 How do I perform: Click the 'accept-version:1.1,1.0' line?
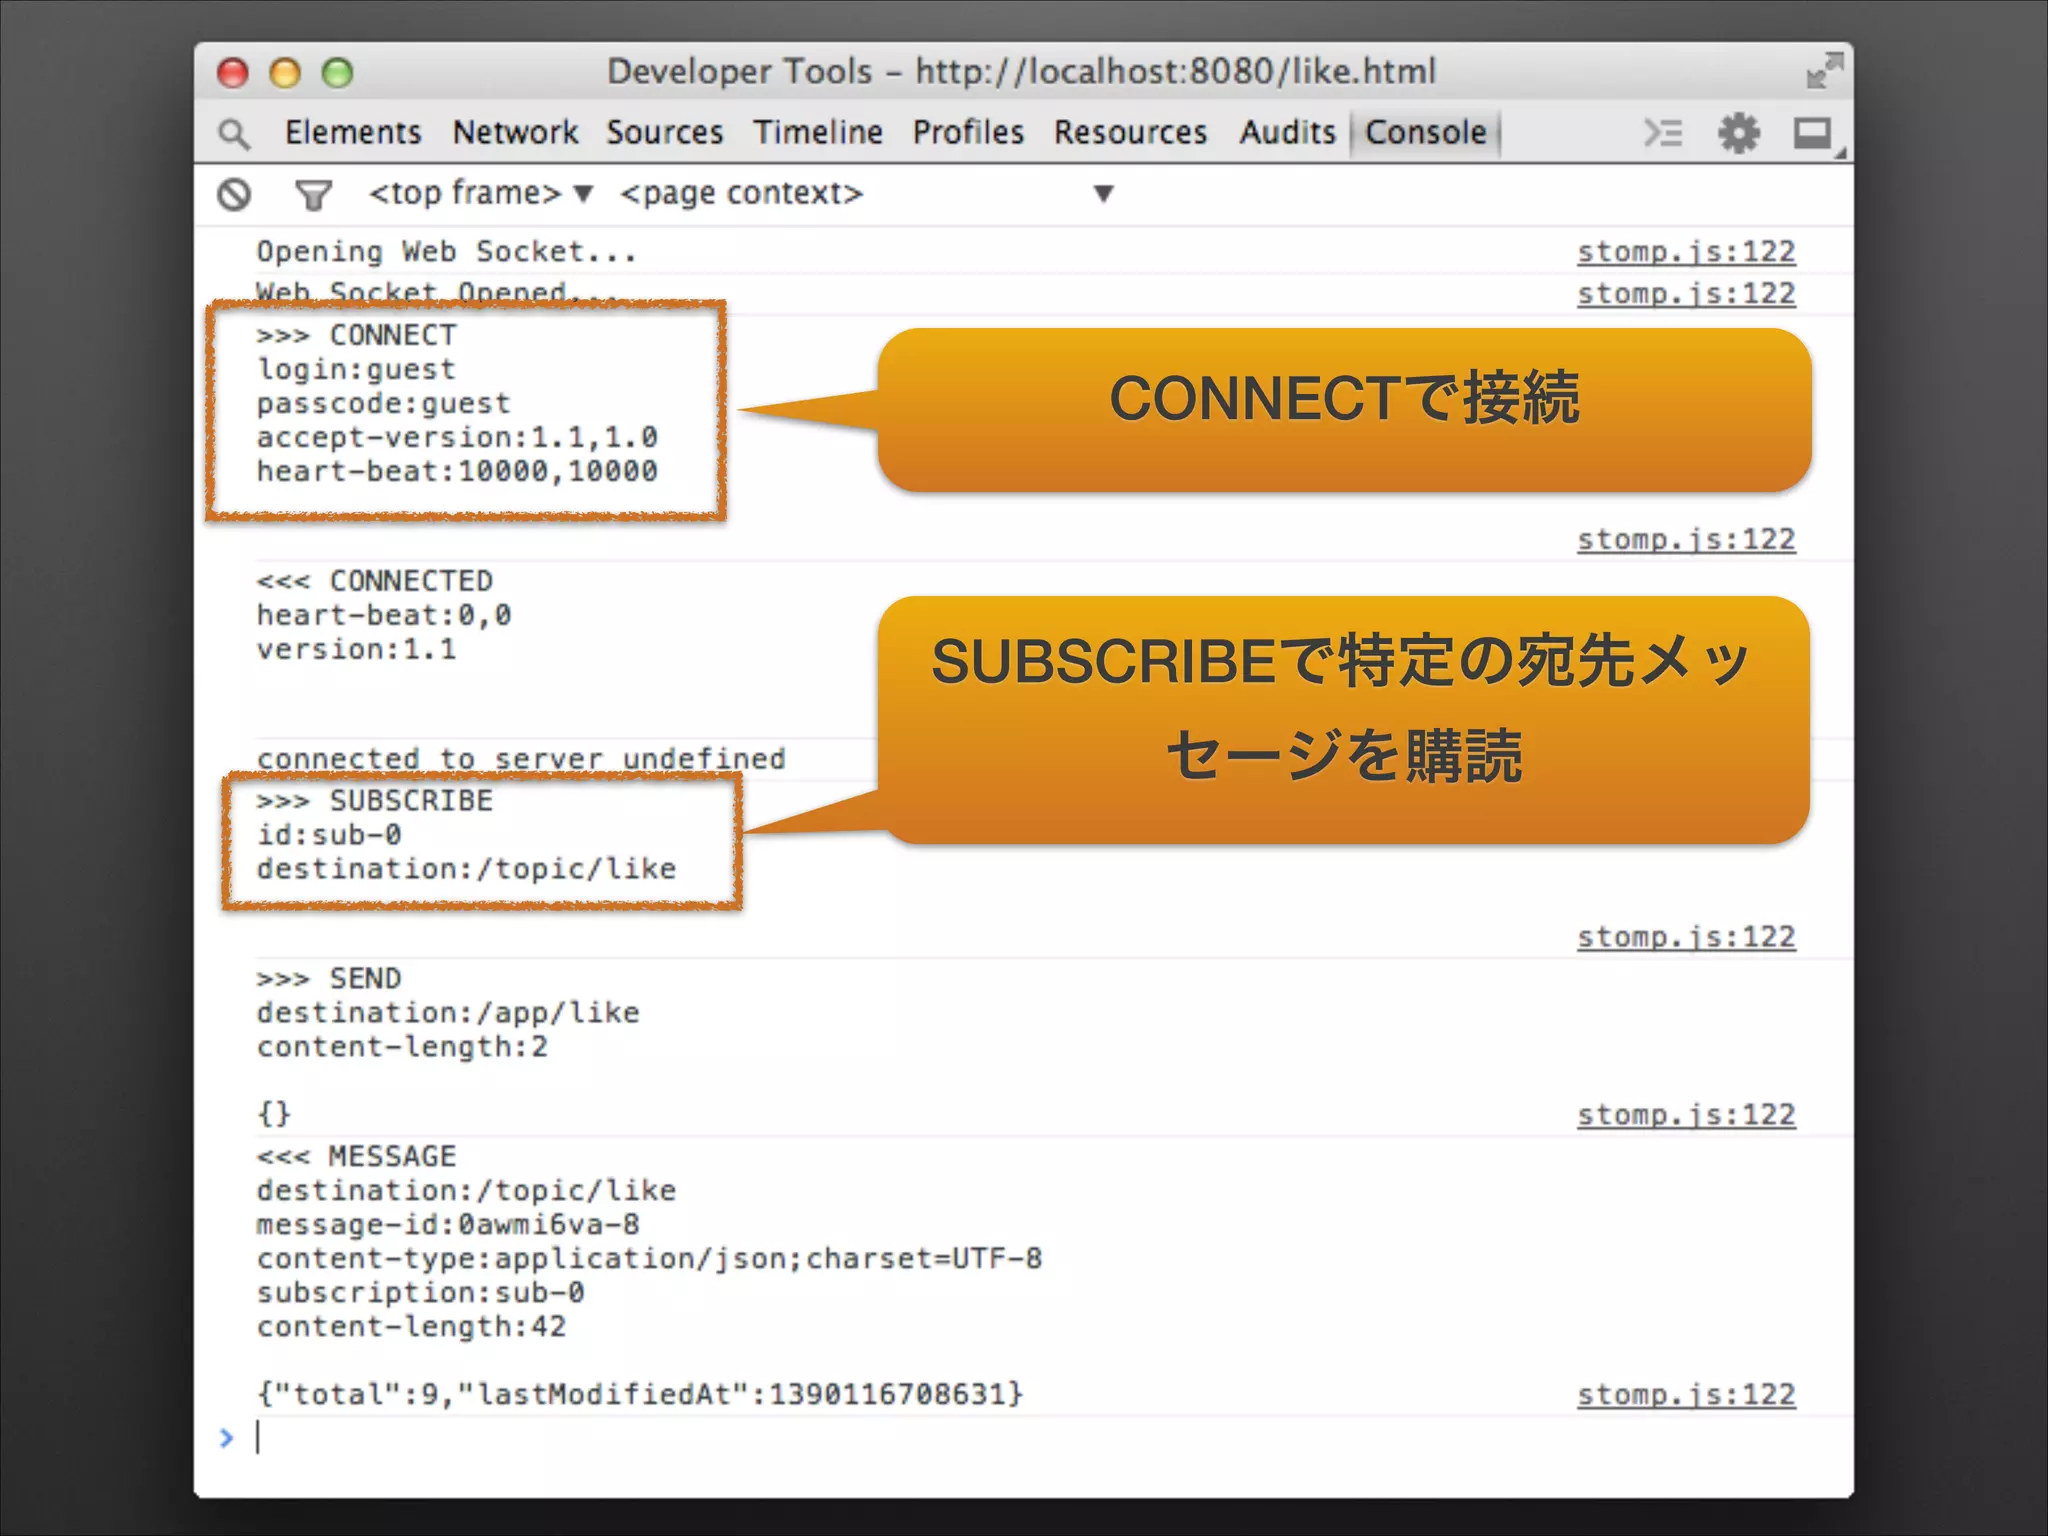tap(457, 438)
